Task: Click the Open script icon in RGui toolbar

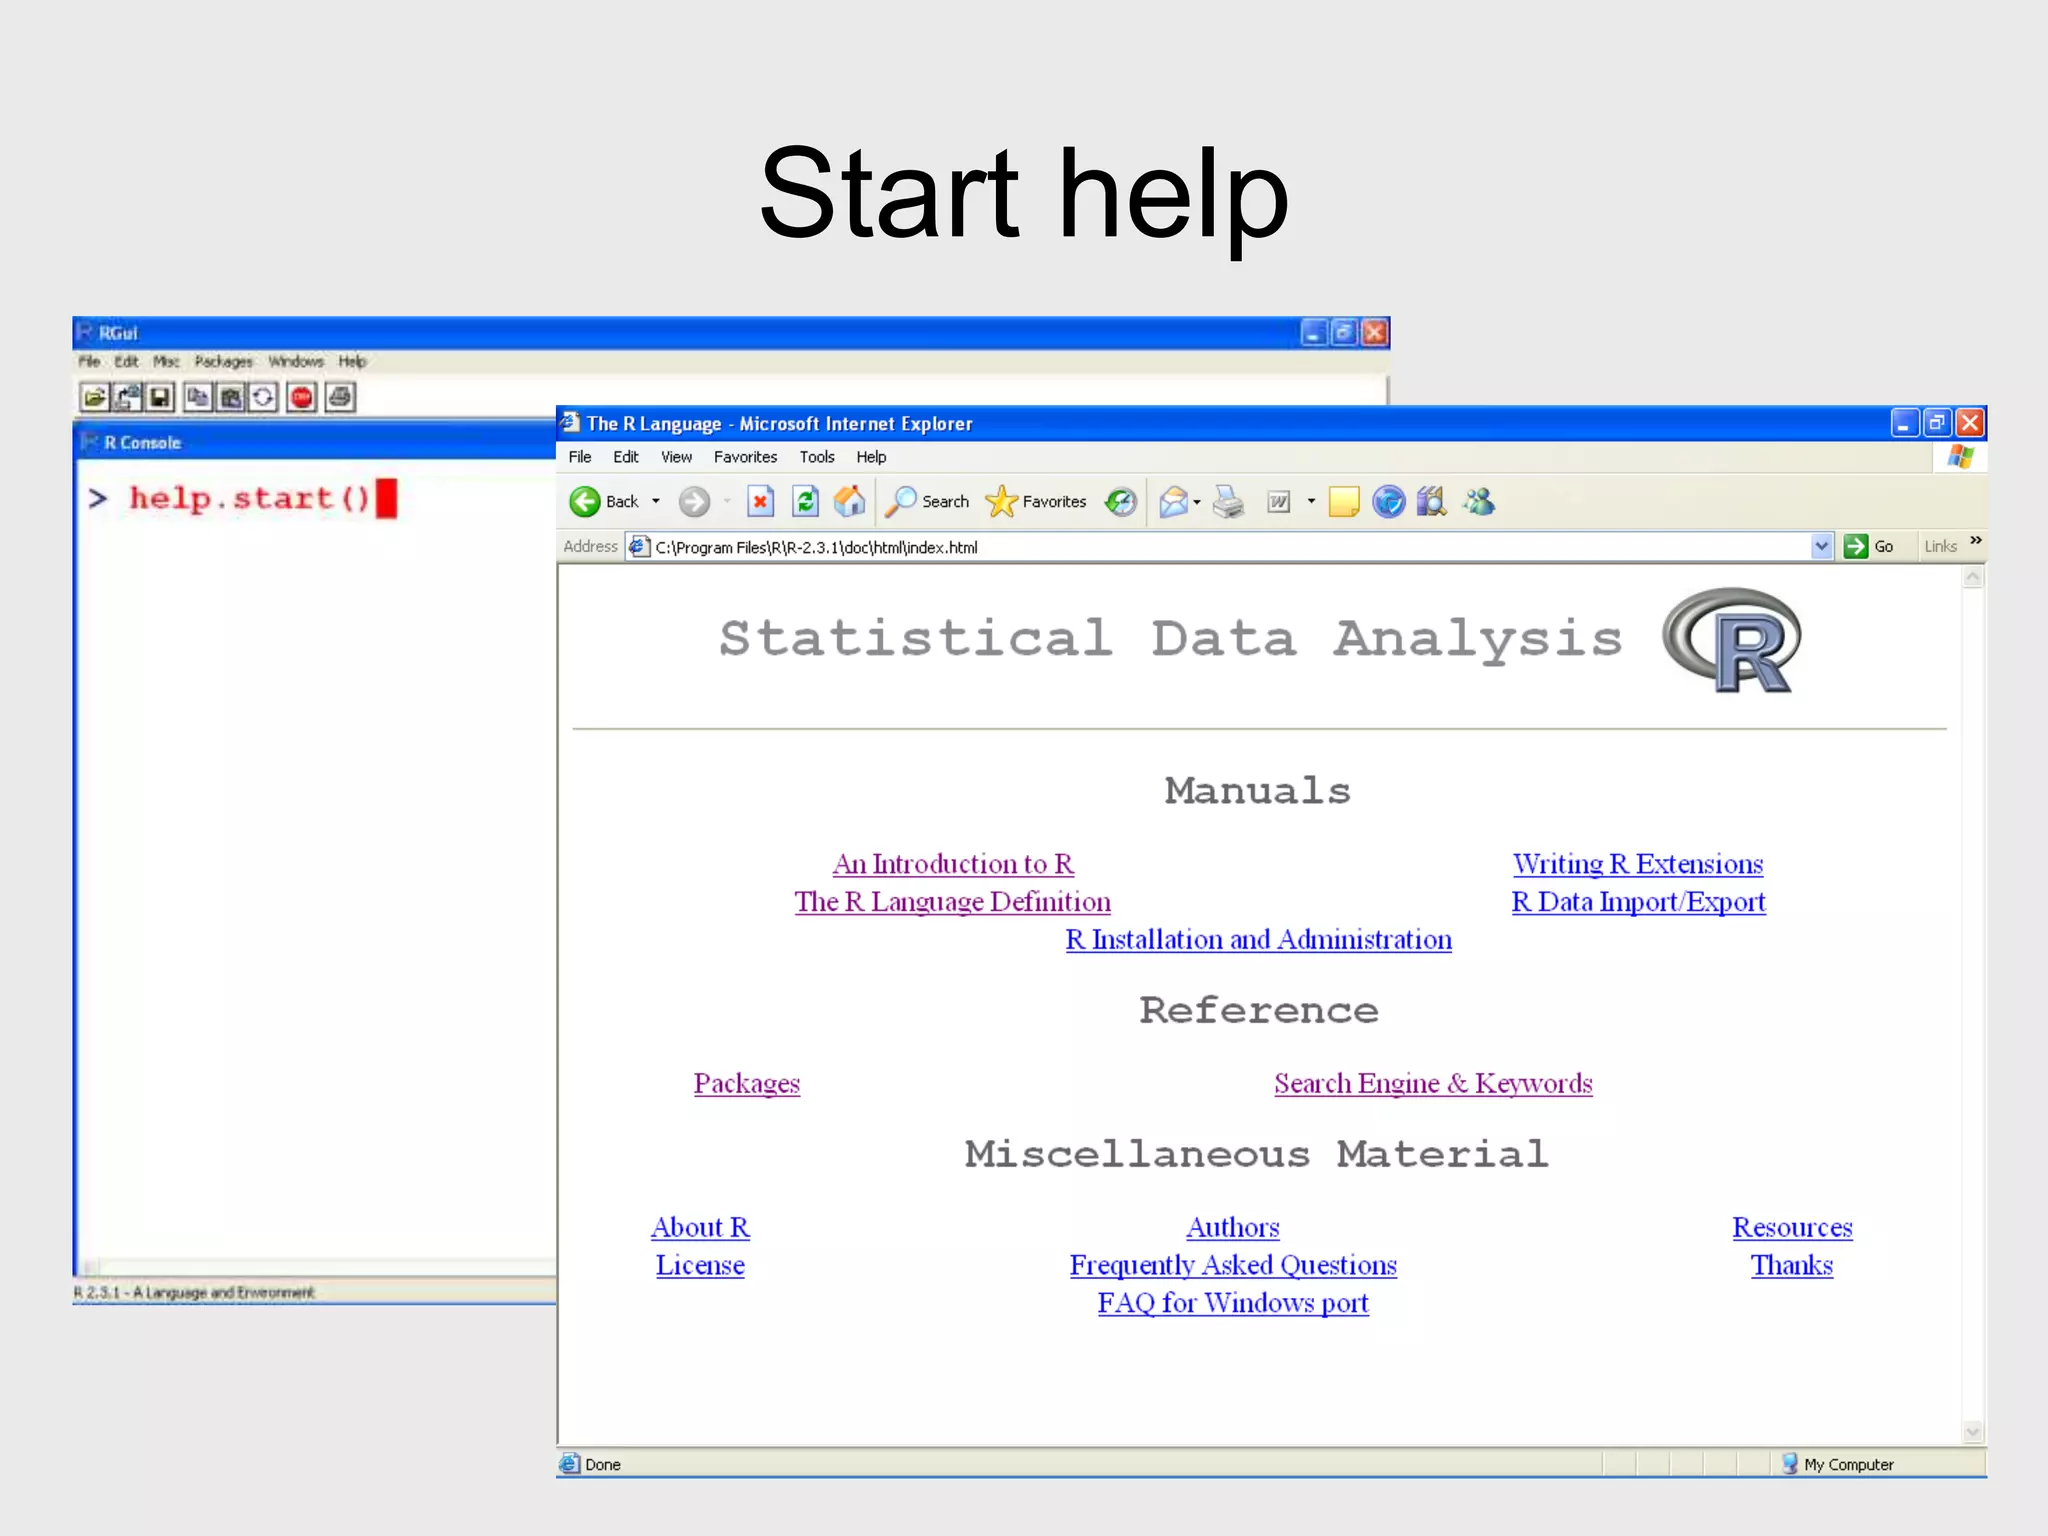Action: pyautogui.click(x=95, y=397)
